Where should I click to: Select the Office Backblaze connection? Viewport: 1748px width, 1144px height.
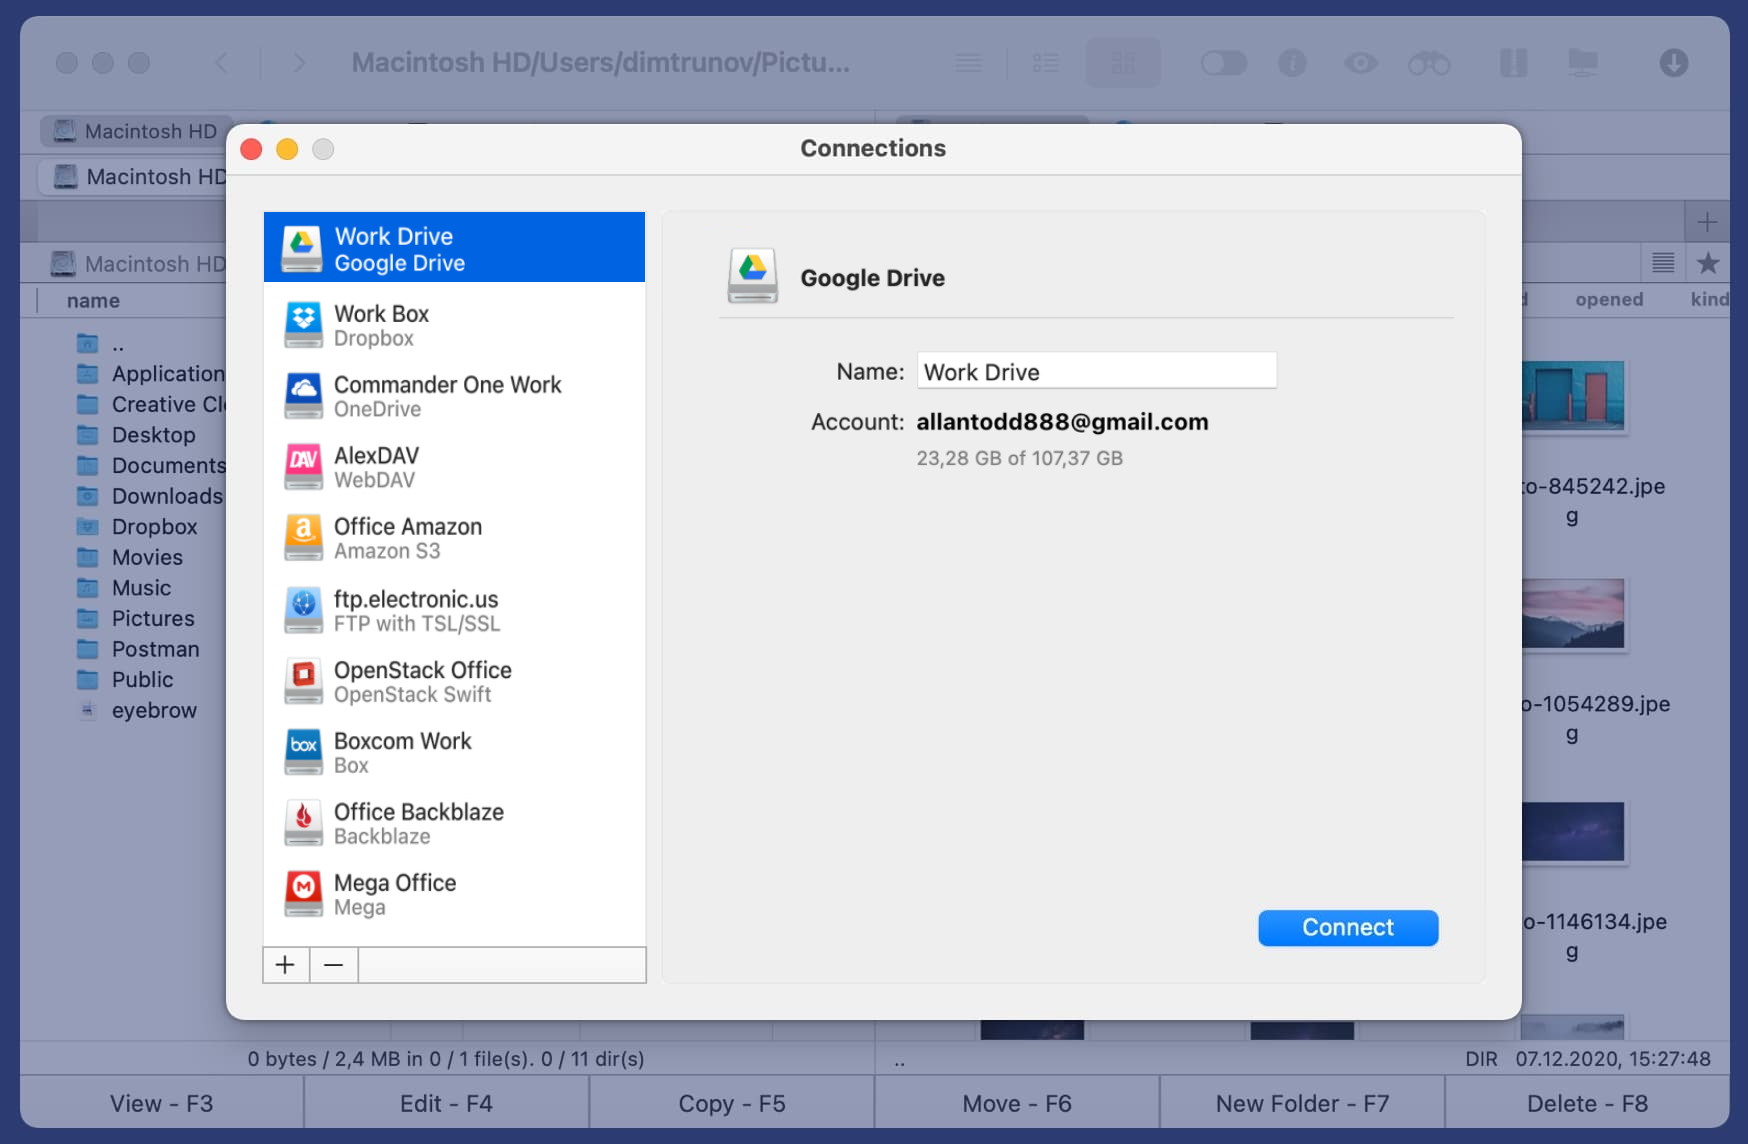point(453,823)
